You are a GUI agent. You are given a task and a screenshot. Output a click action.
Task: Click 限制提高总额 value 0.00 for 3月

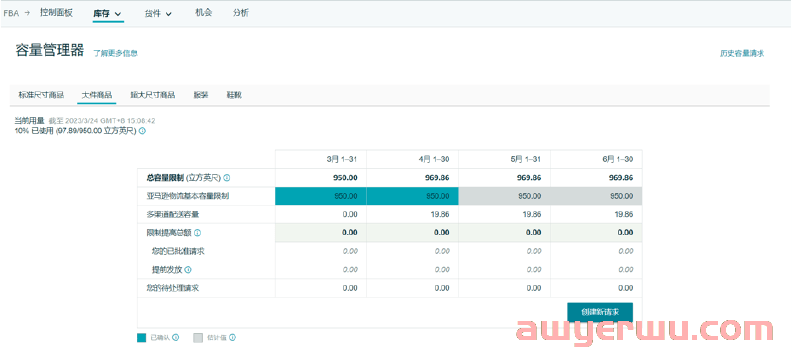(x=350, y=233)
